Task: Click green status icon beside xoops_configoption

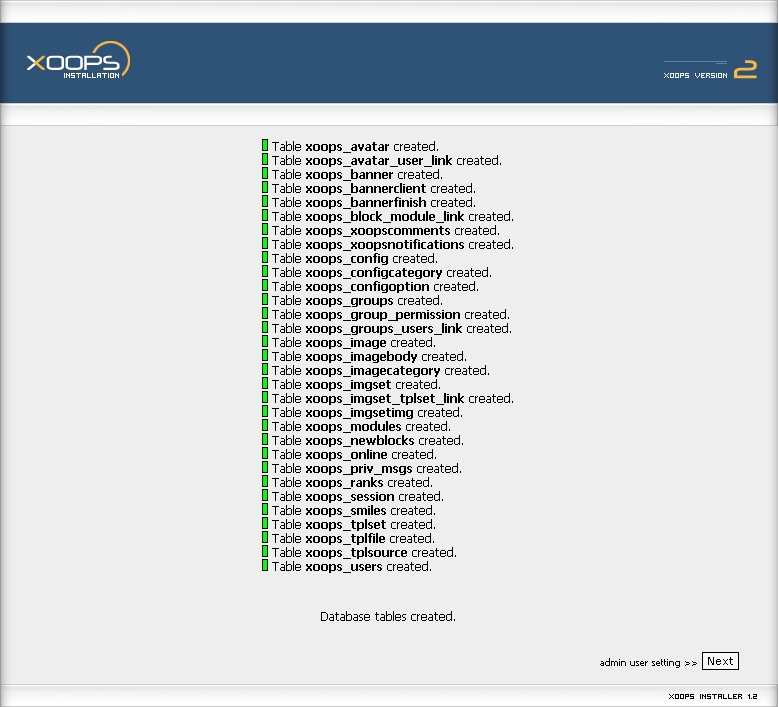Action: (x=265, y=285)
